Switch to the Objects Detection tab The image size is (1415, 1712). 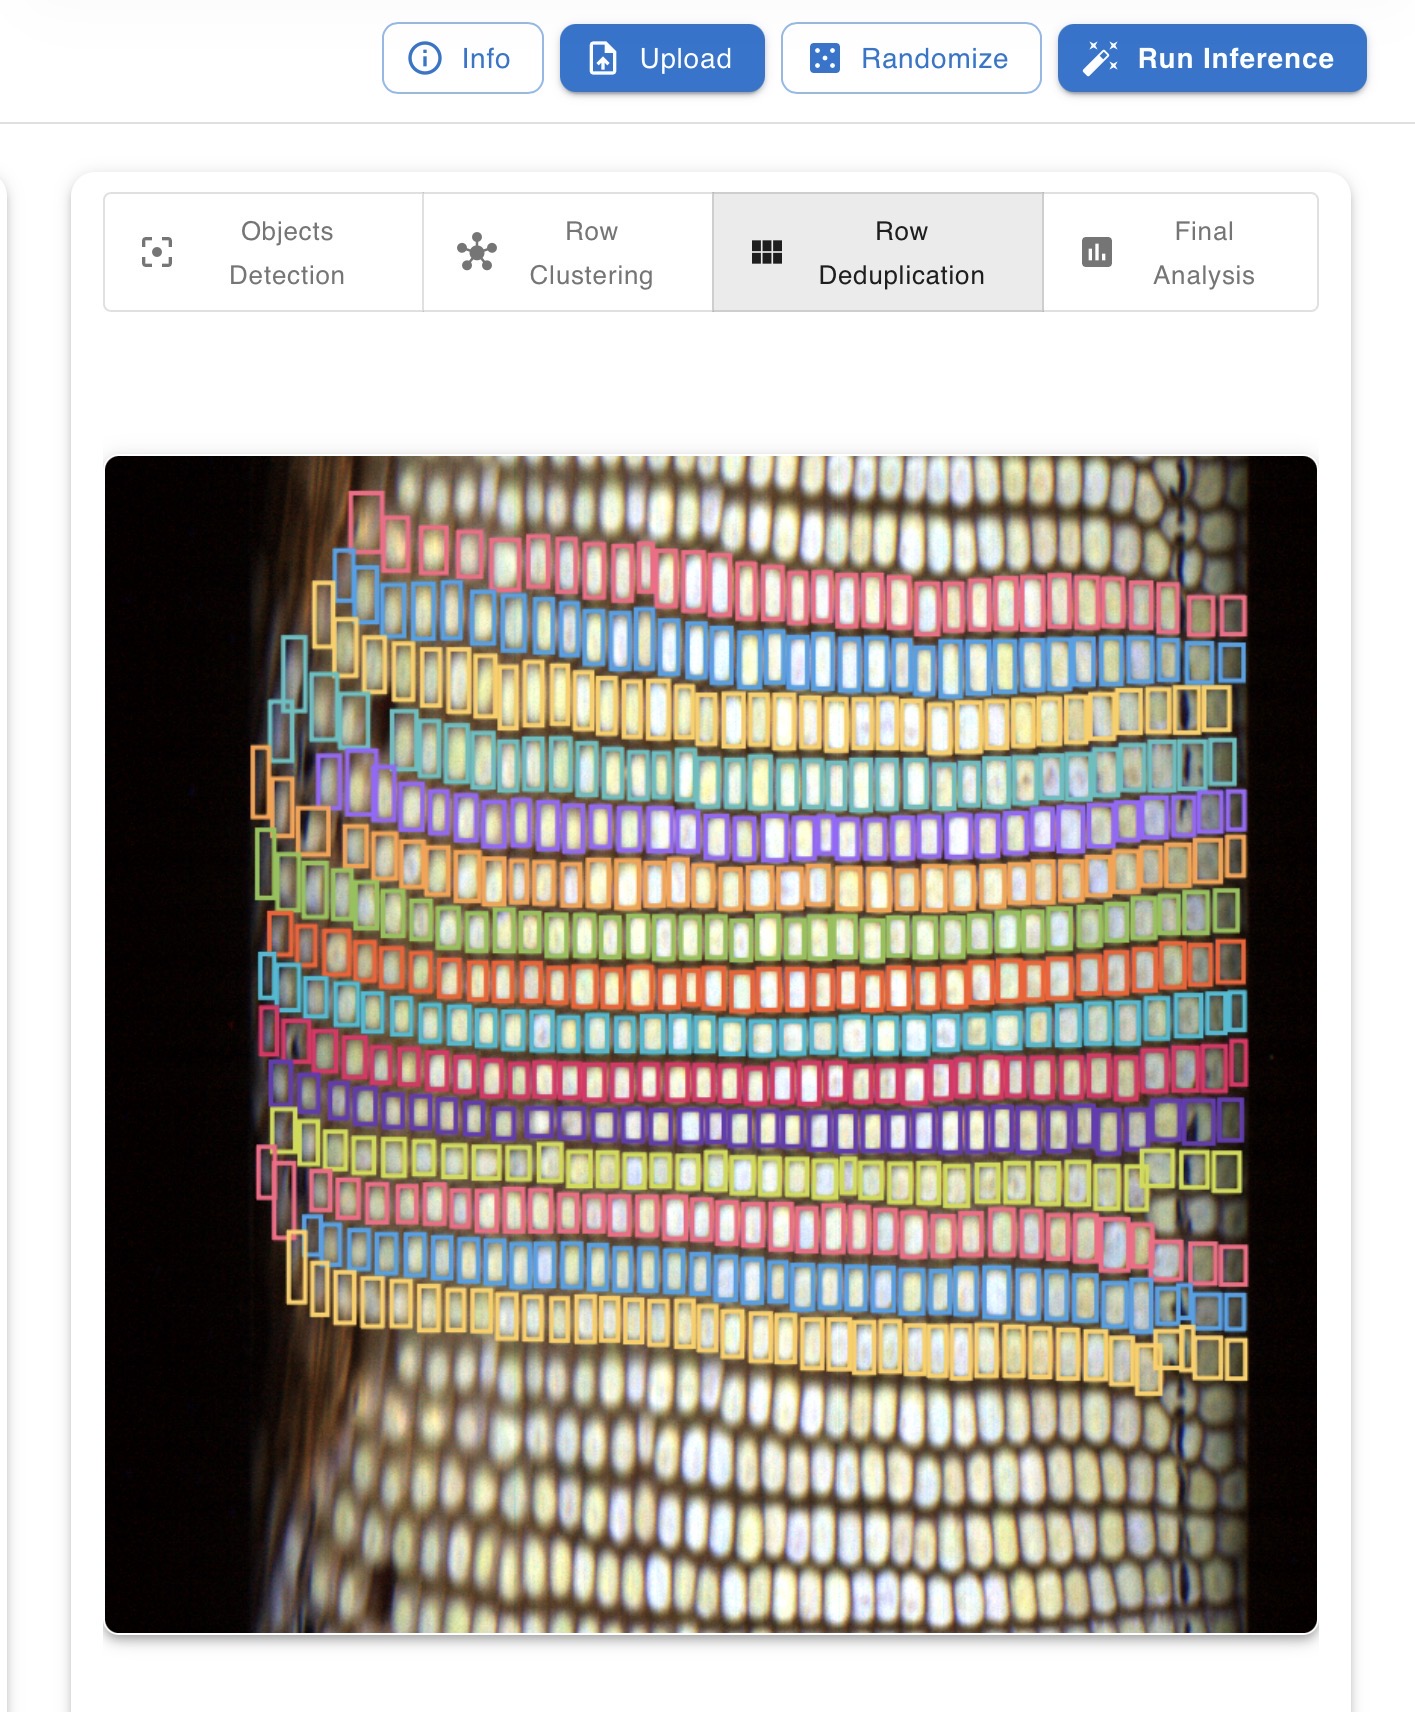coord(264,252)
